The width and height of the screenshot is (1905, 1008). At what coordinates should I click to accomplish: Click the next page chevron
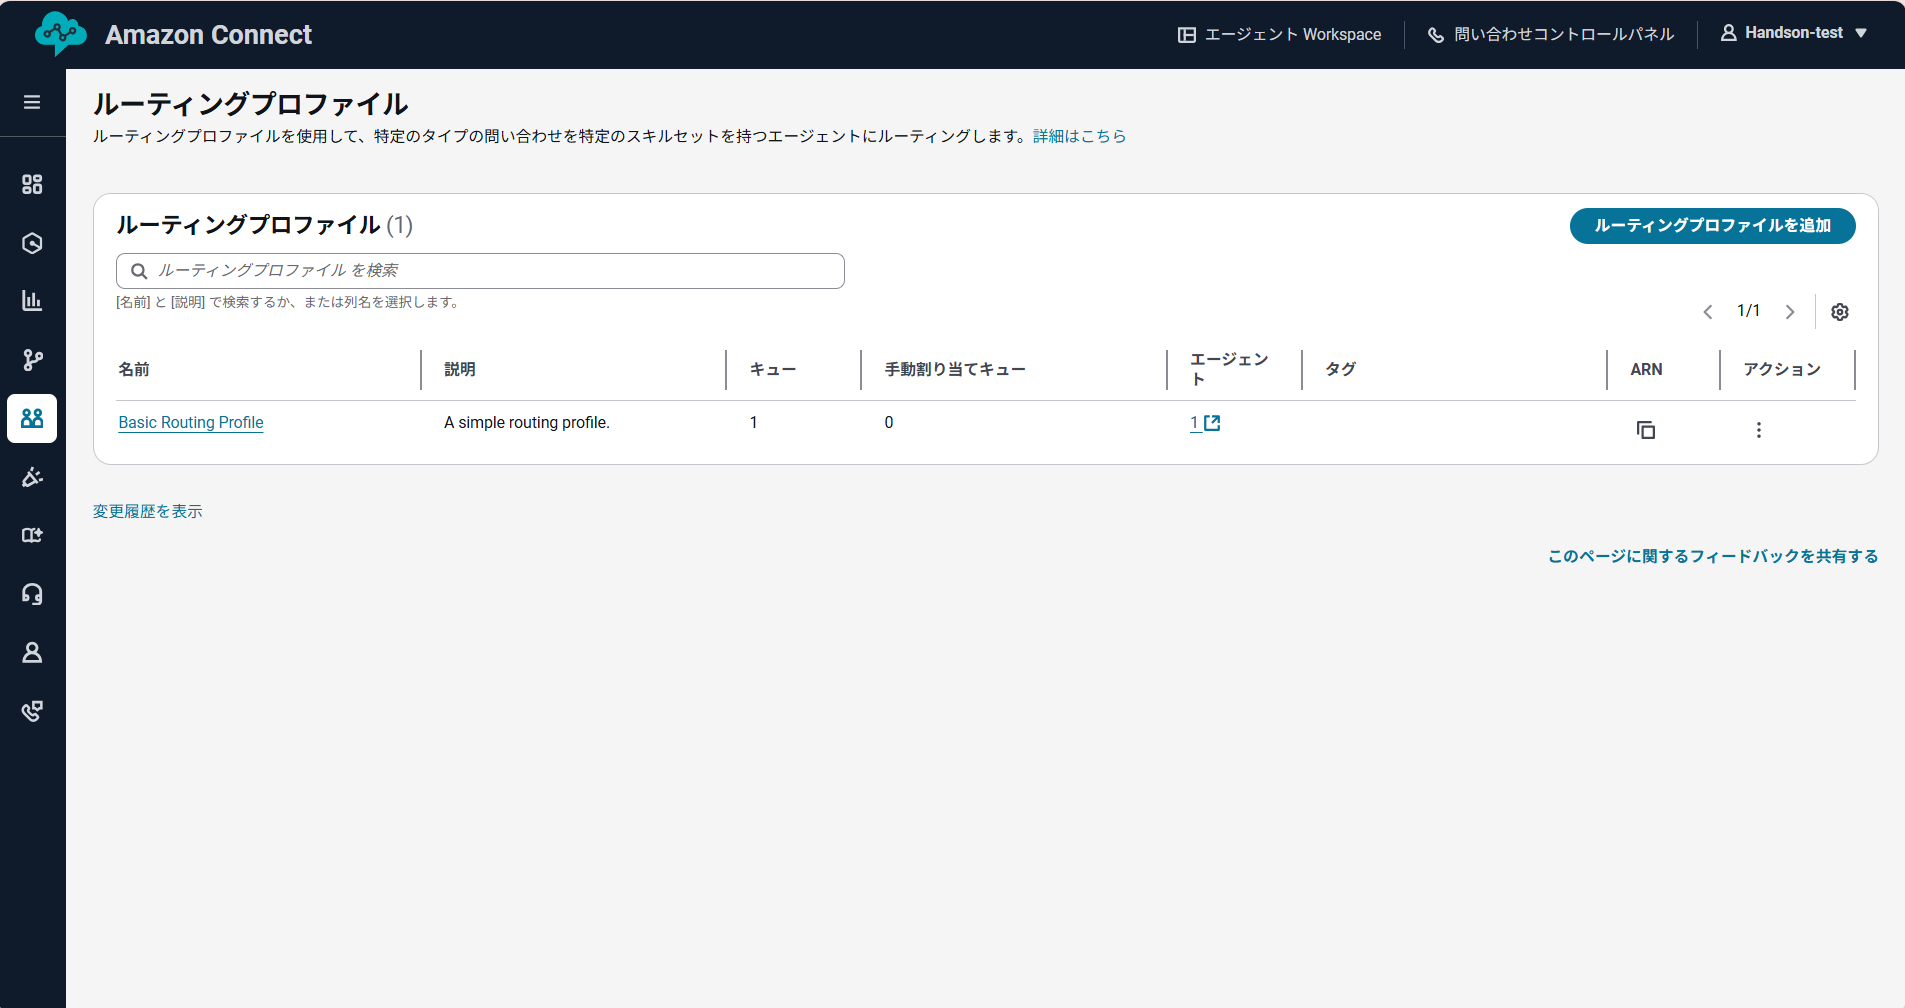(x=1790, y=311)
